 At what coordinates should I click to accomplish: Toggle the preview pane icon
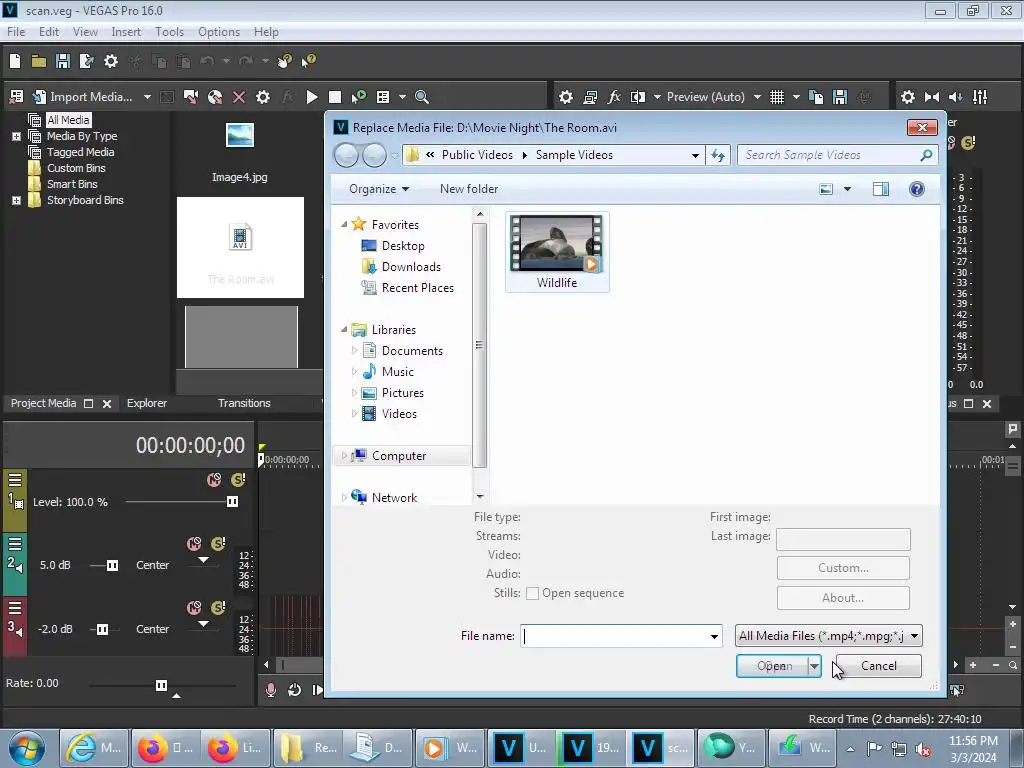(x=881, y=189)
